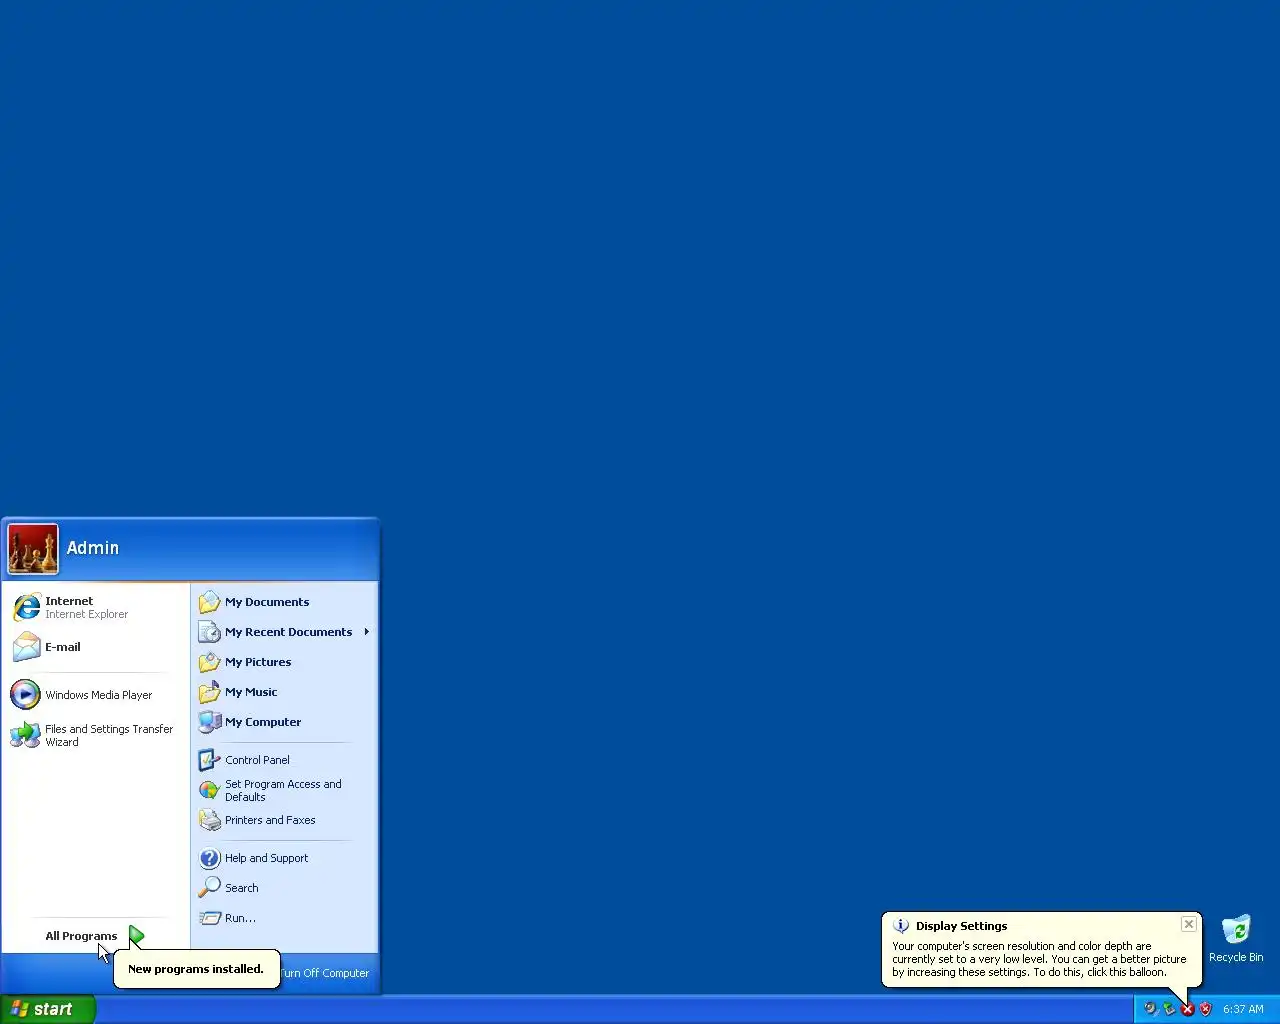Open My Pictures folder
Screen dimensions: 1280x1024
tap(284, 662)
